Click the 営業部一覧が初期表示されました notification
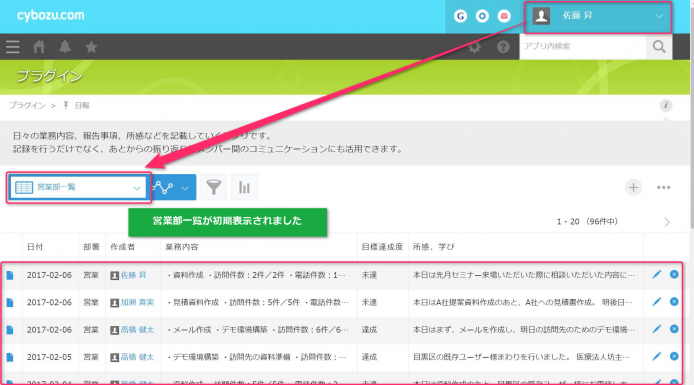The width and height of the screenshot is (694, 385). click(227, 221)
